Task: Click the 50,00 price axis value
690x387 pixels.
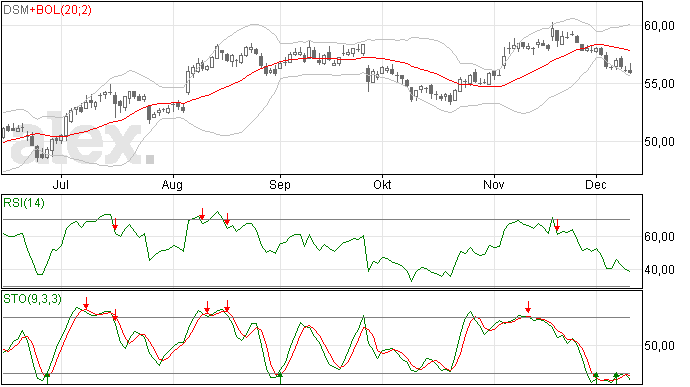Action: (659, 142)
